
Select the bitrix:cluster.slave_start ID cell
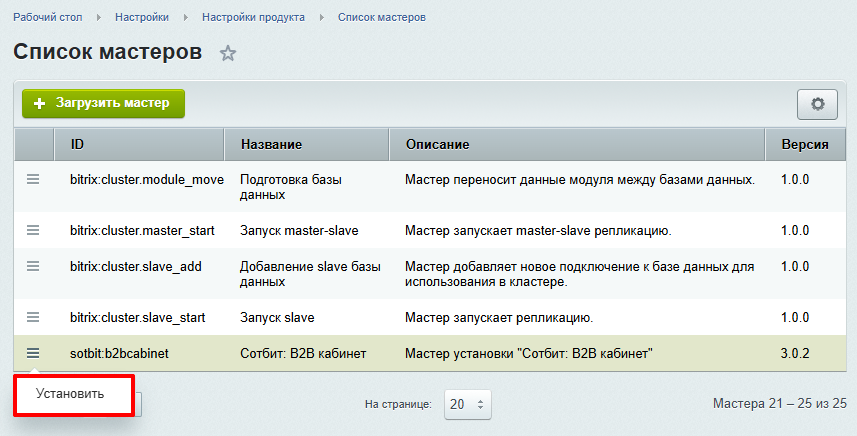click(137, 317)
